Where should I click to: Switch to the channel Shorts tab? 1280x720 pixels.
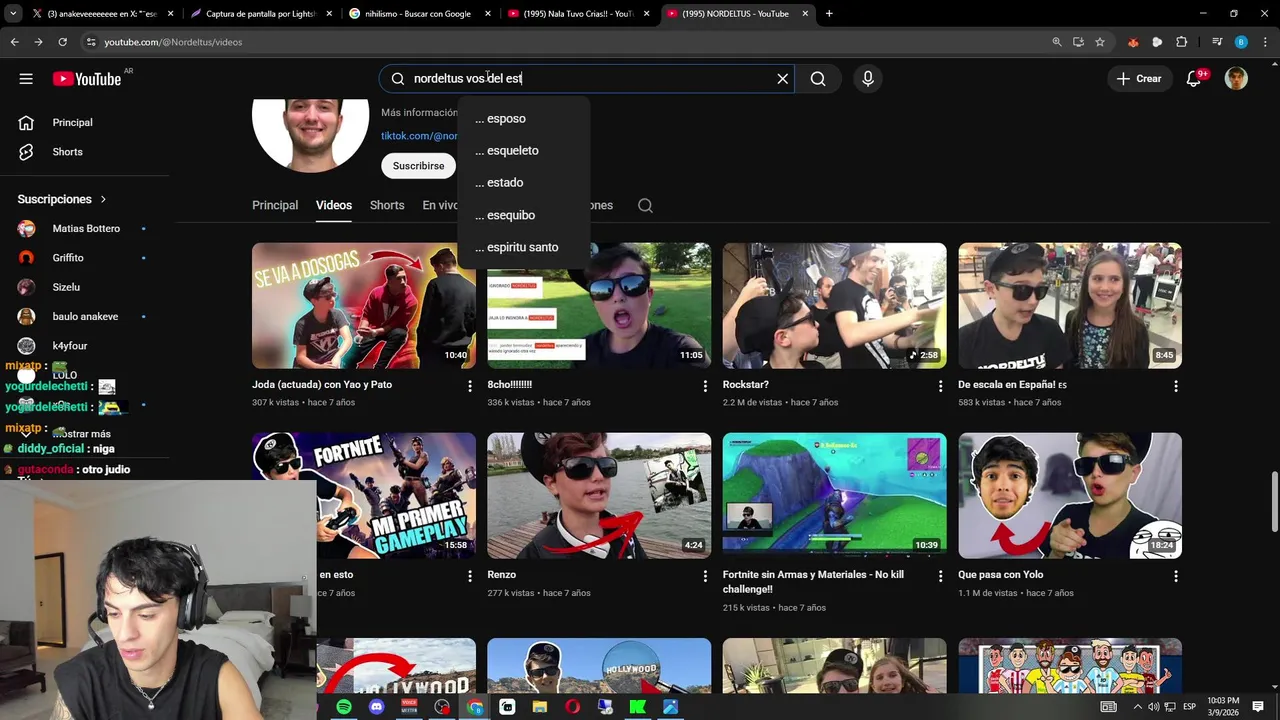387,205
